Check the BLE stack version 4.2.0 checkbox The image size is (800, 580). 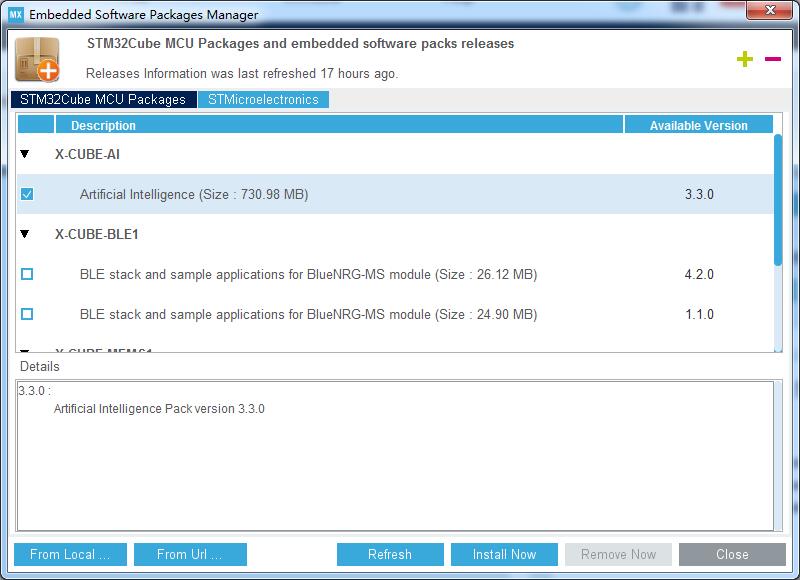[x=27, y=274]
